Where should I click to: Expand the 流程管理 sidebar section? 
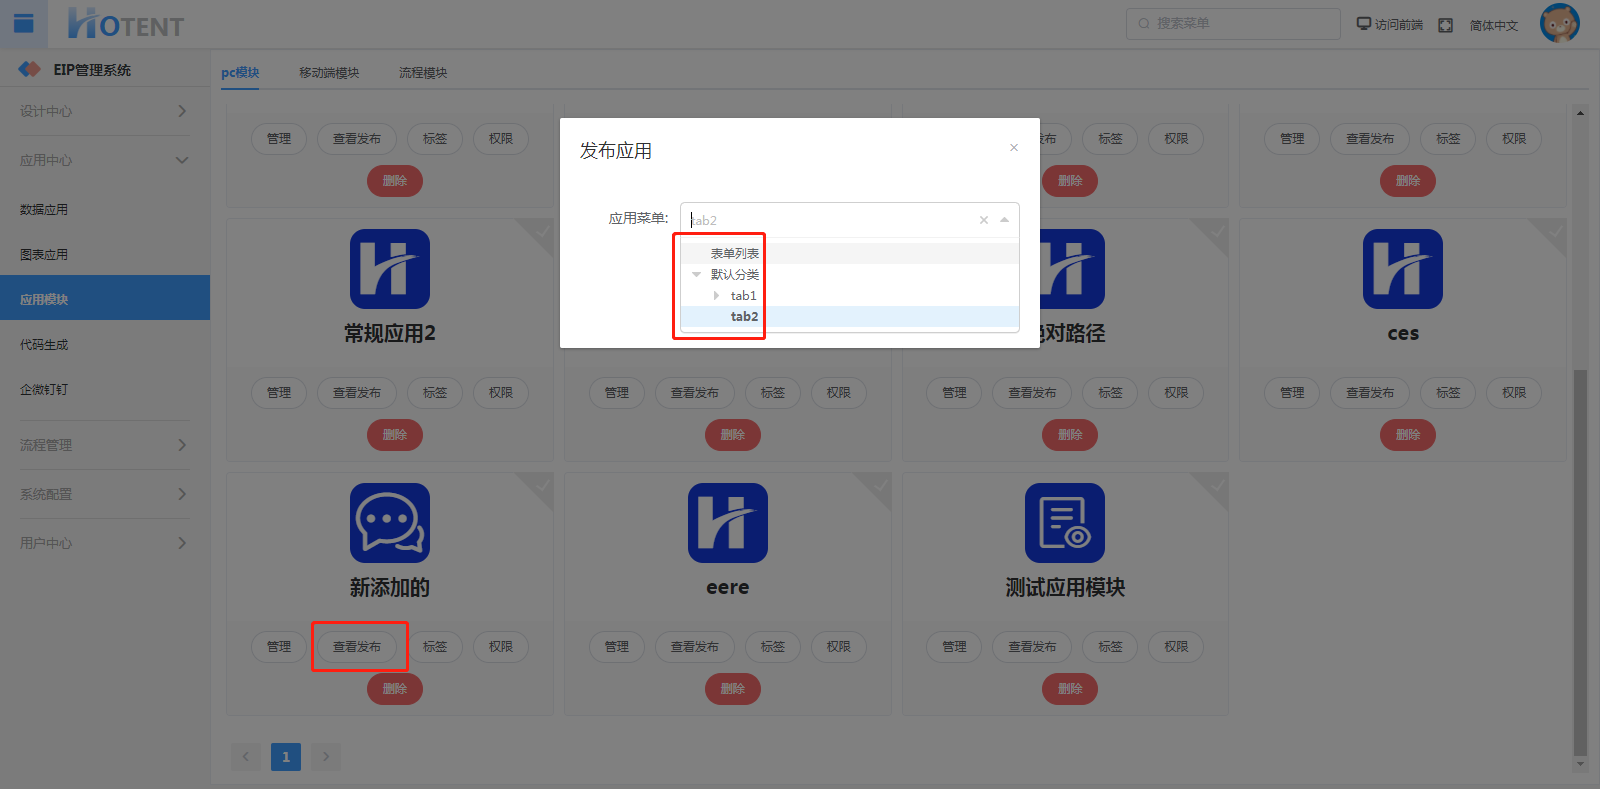pyautogui.click(x=105, y=445)
